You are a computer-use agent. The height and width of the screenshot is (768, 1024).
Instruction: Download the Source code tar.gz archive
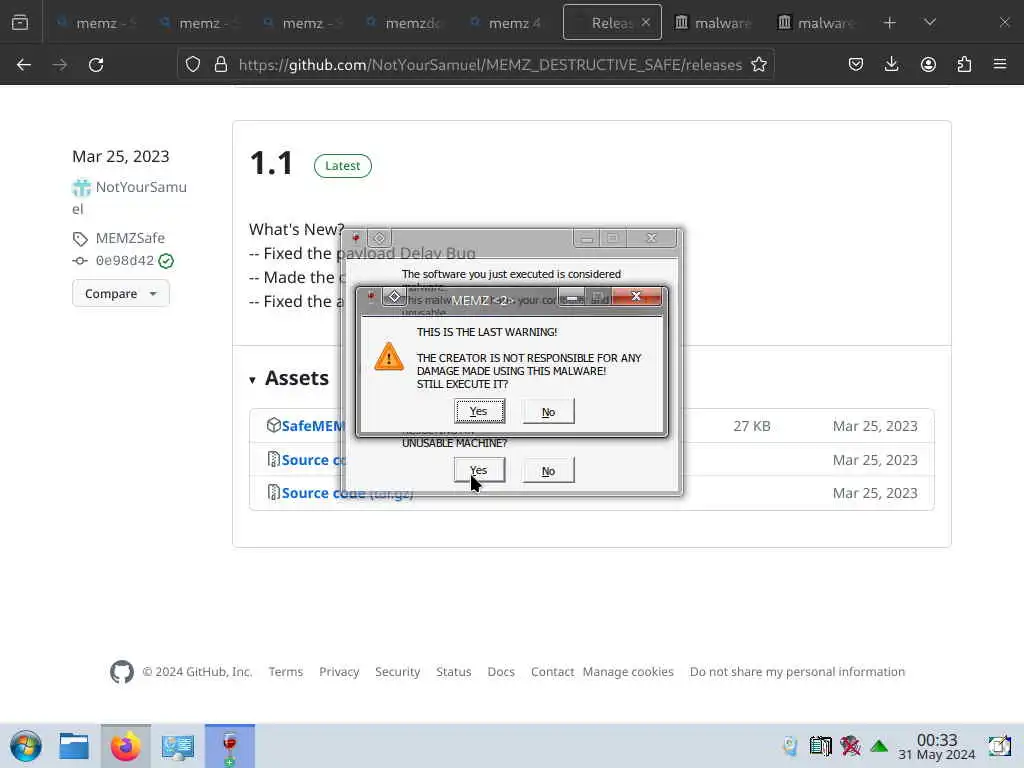347,493
